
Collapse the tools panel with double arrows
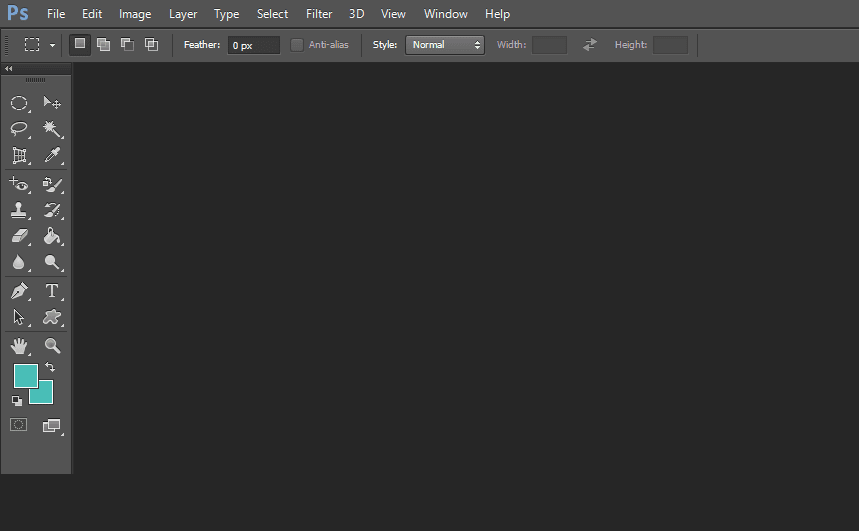pos(8,68)
